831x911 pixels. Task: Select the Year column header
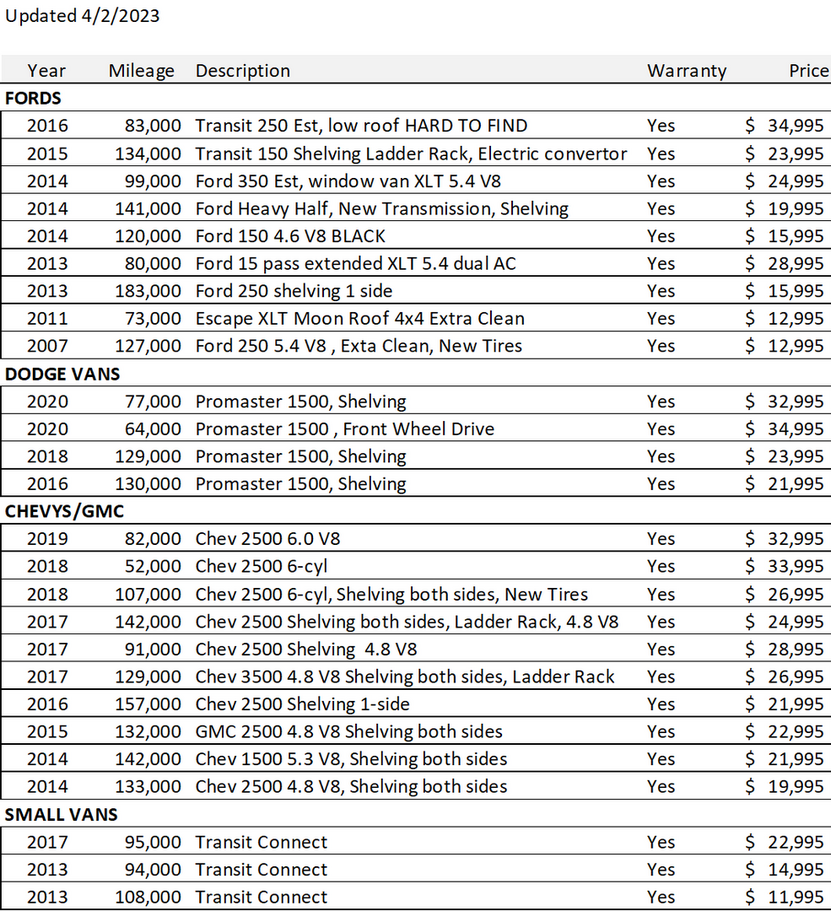[46, 71]
